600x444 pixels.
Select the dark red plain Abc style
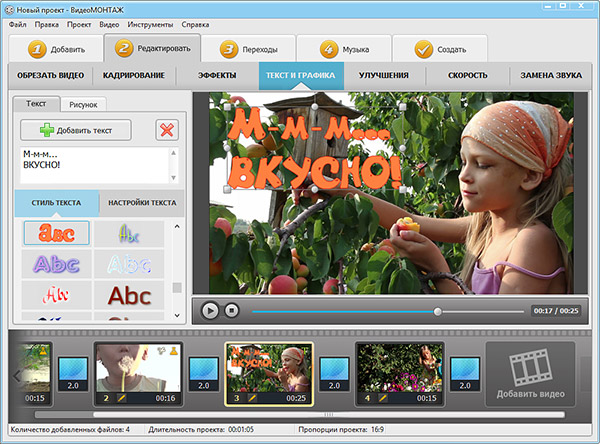click(x=129, y=295)
